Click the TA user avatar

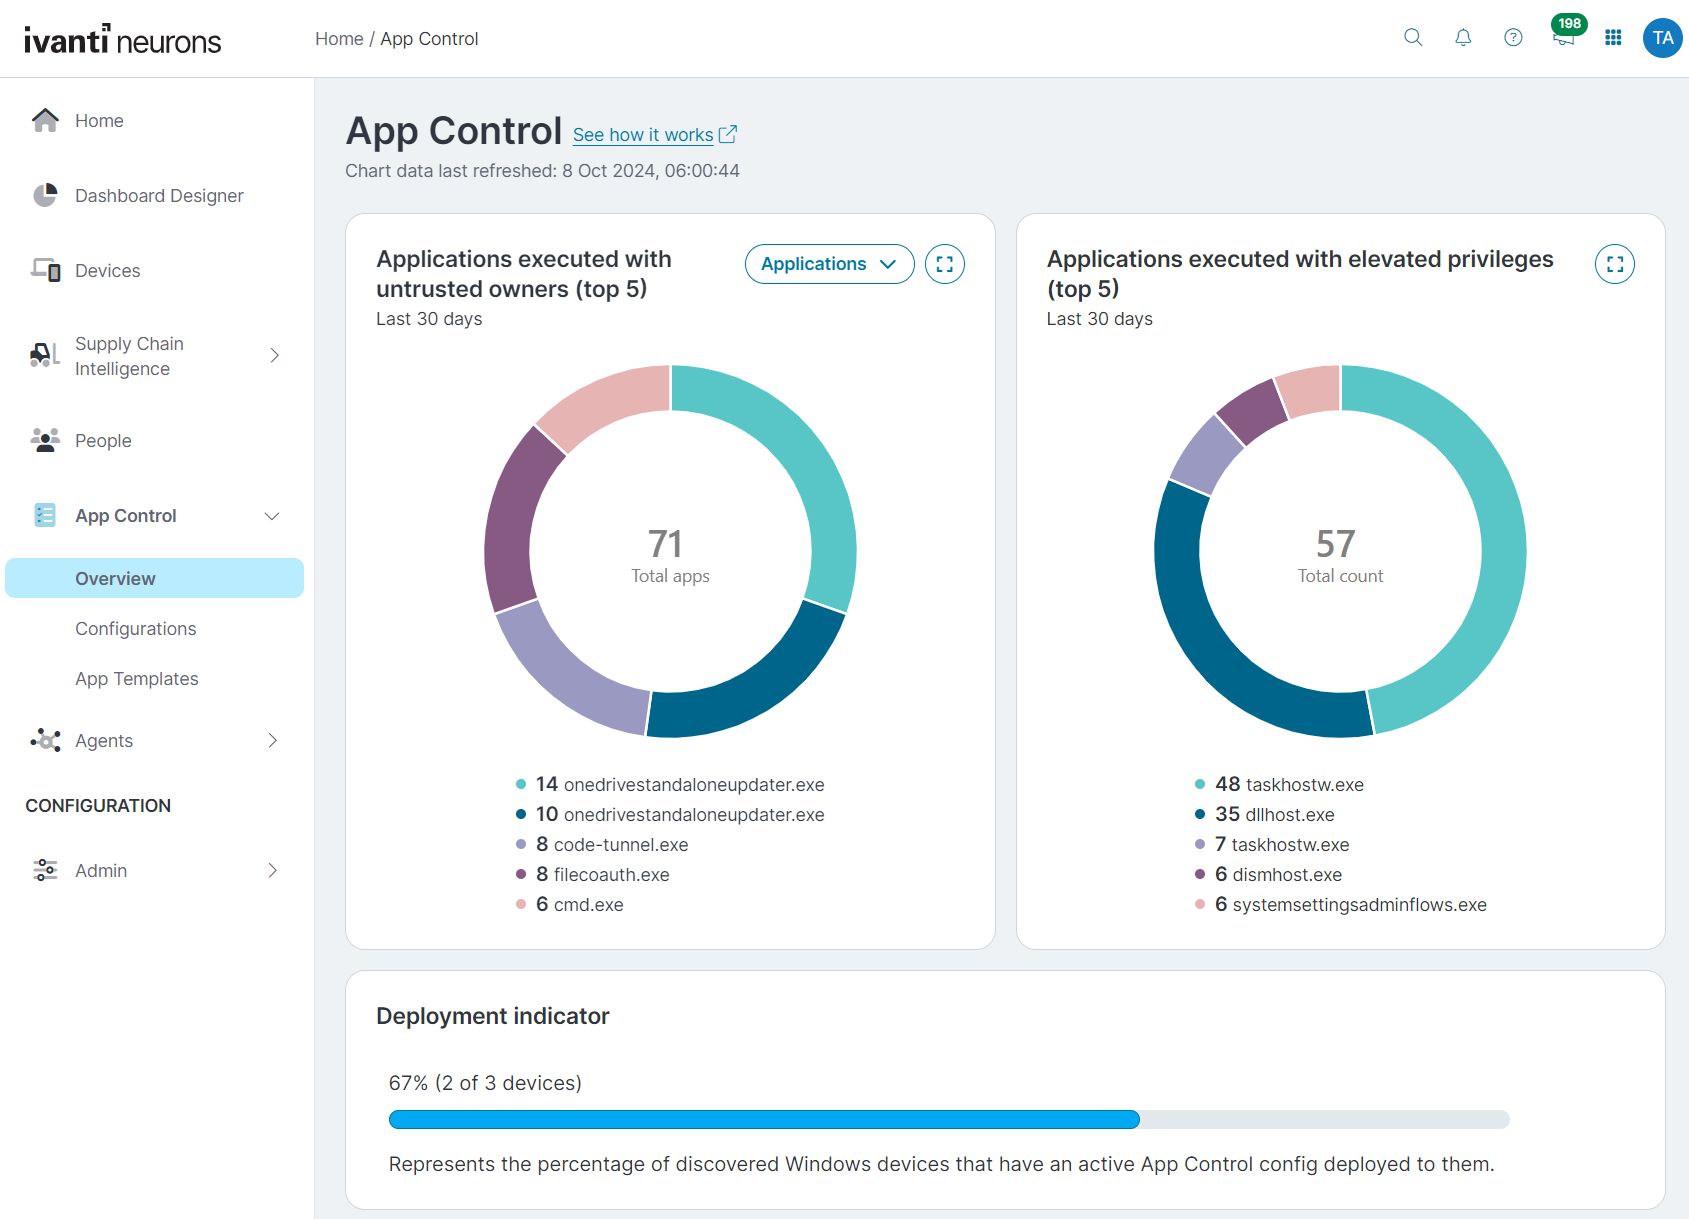(x=1662, y=38)
